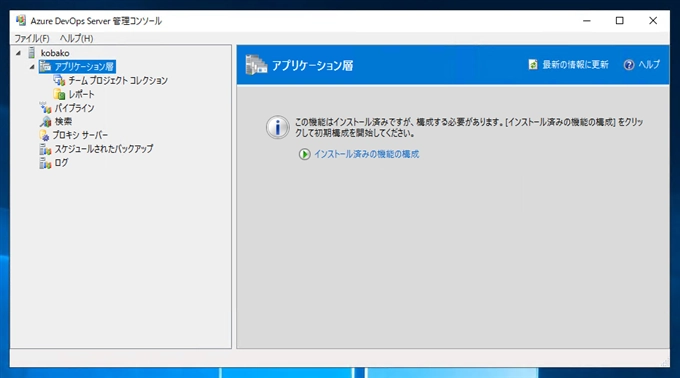The image size is (680, 378).
Task: Click the スケジュールされたバックアップ icon
Action: pyautogui.click(x=45, y=149)
